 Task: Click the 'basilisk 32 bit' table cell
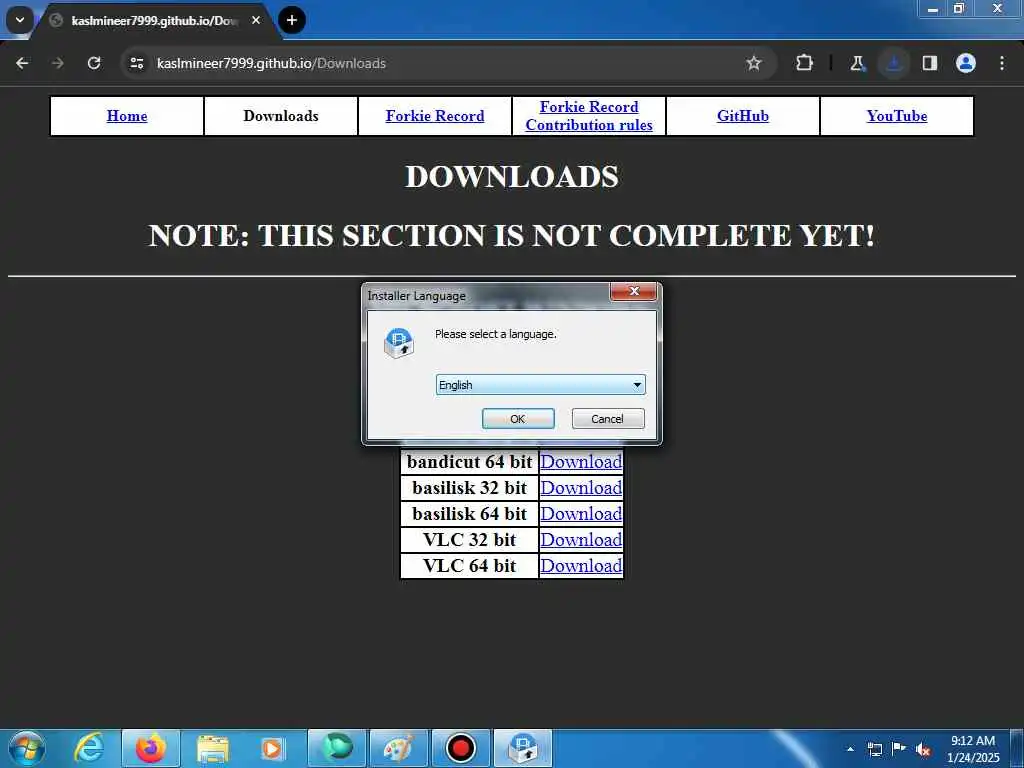470,488
